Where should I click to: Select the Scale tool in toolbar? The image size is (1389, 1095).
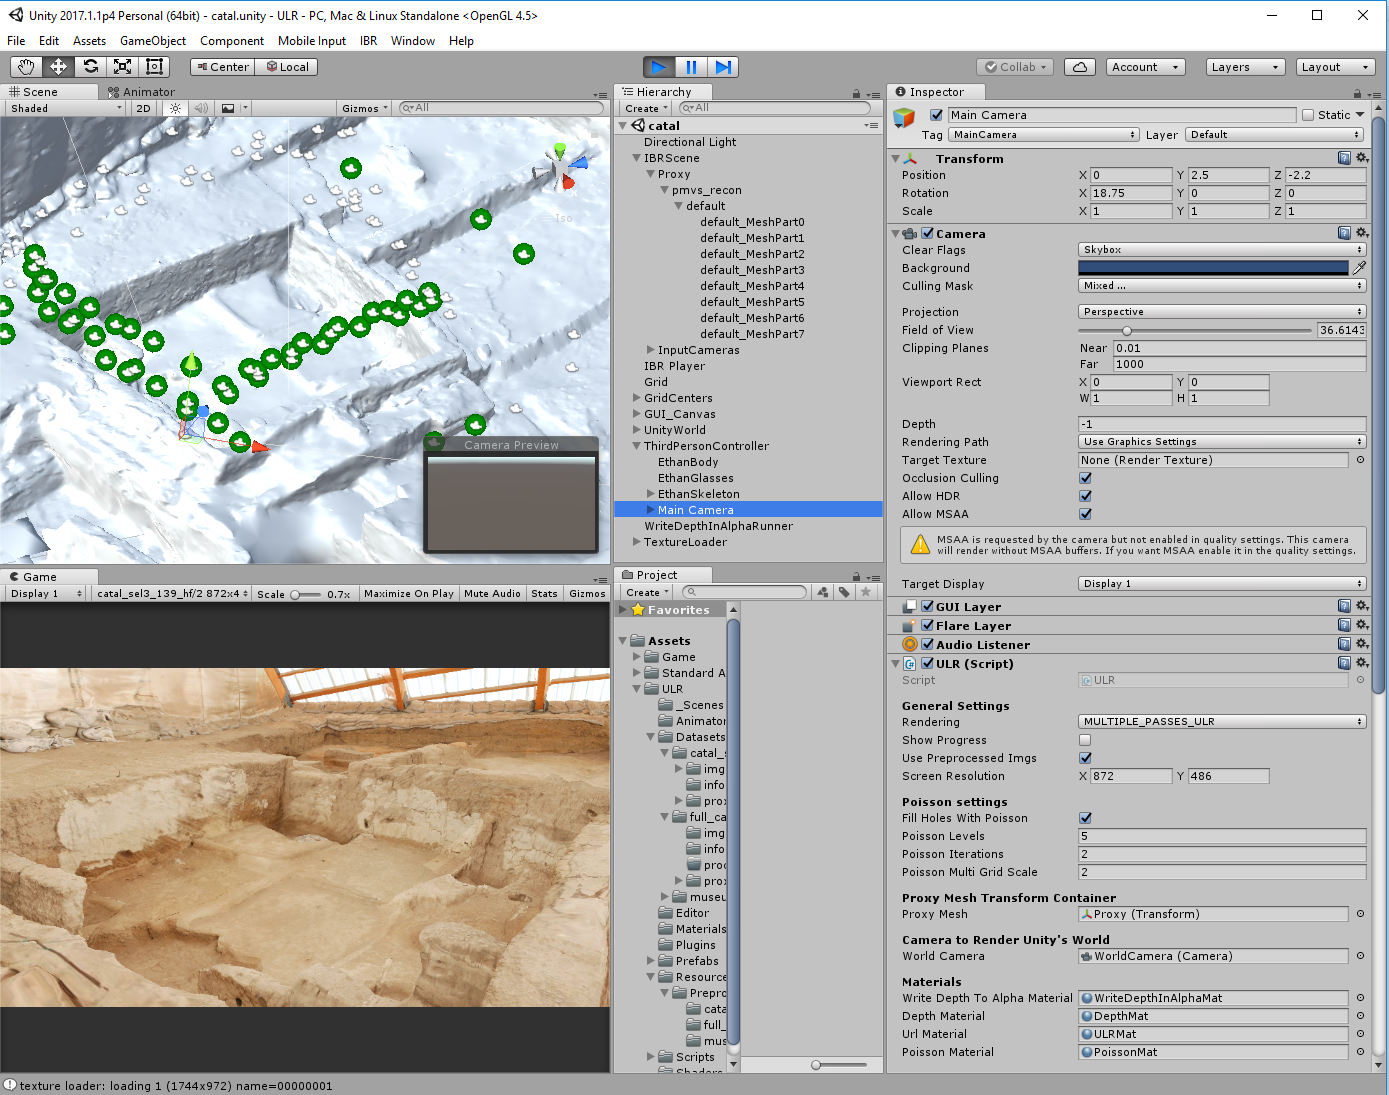point(122,67)
